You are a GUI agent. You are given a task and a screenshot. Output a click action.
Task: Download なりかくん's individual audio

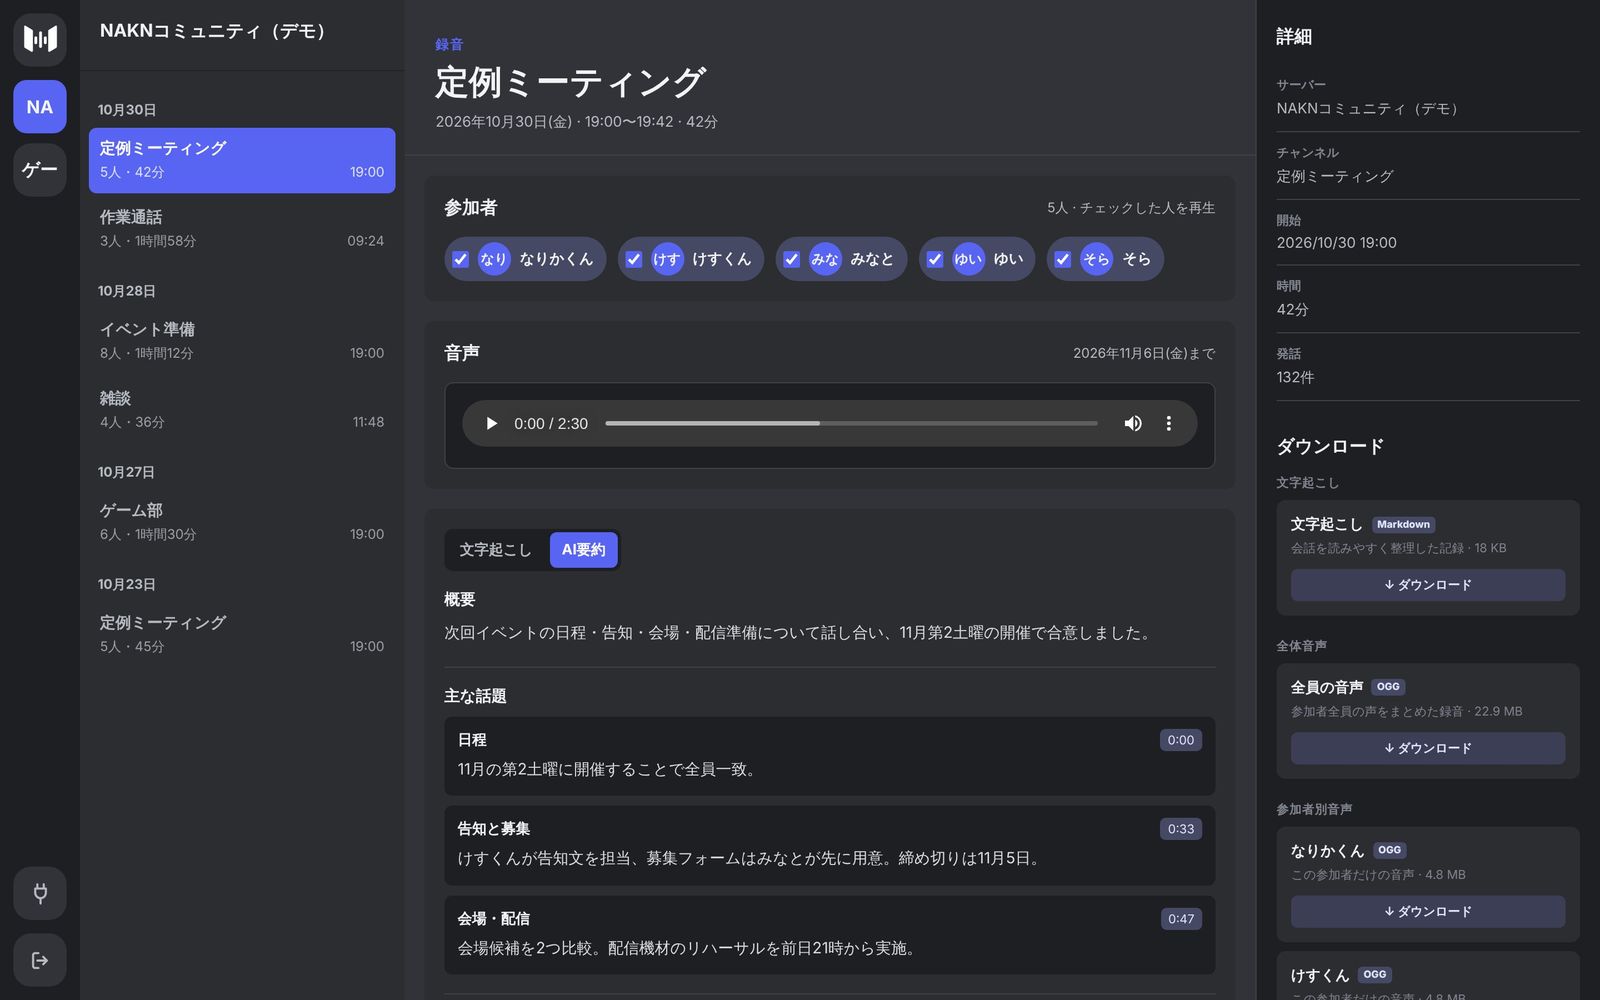(1428, 911)
